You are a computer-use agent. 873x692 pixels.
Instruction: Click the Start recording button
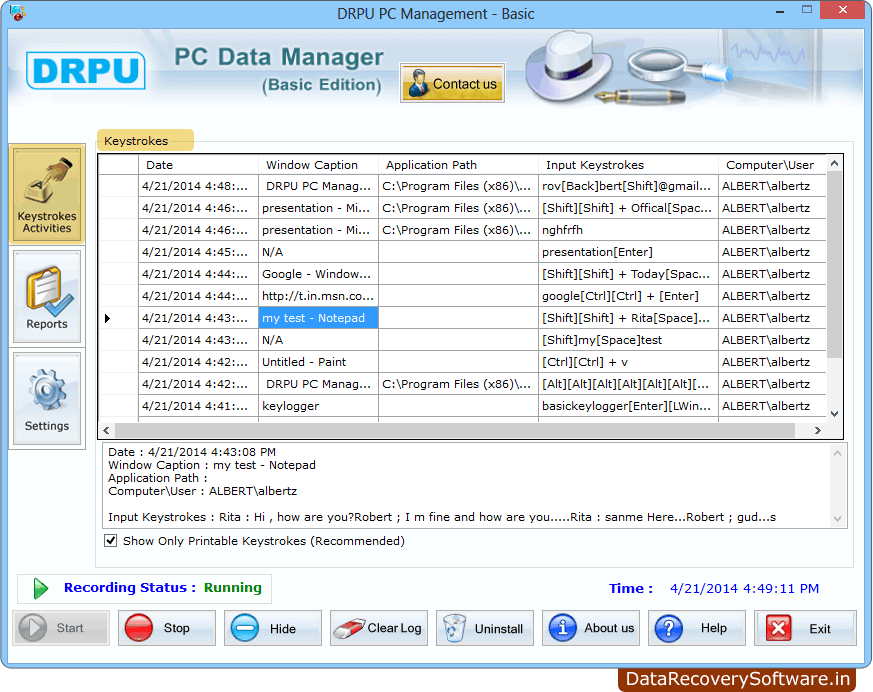61,628
